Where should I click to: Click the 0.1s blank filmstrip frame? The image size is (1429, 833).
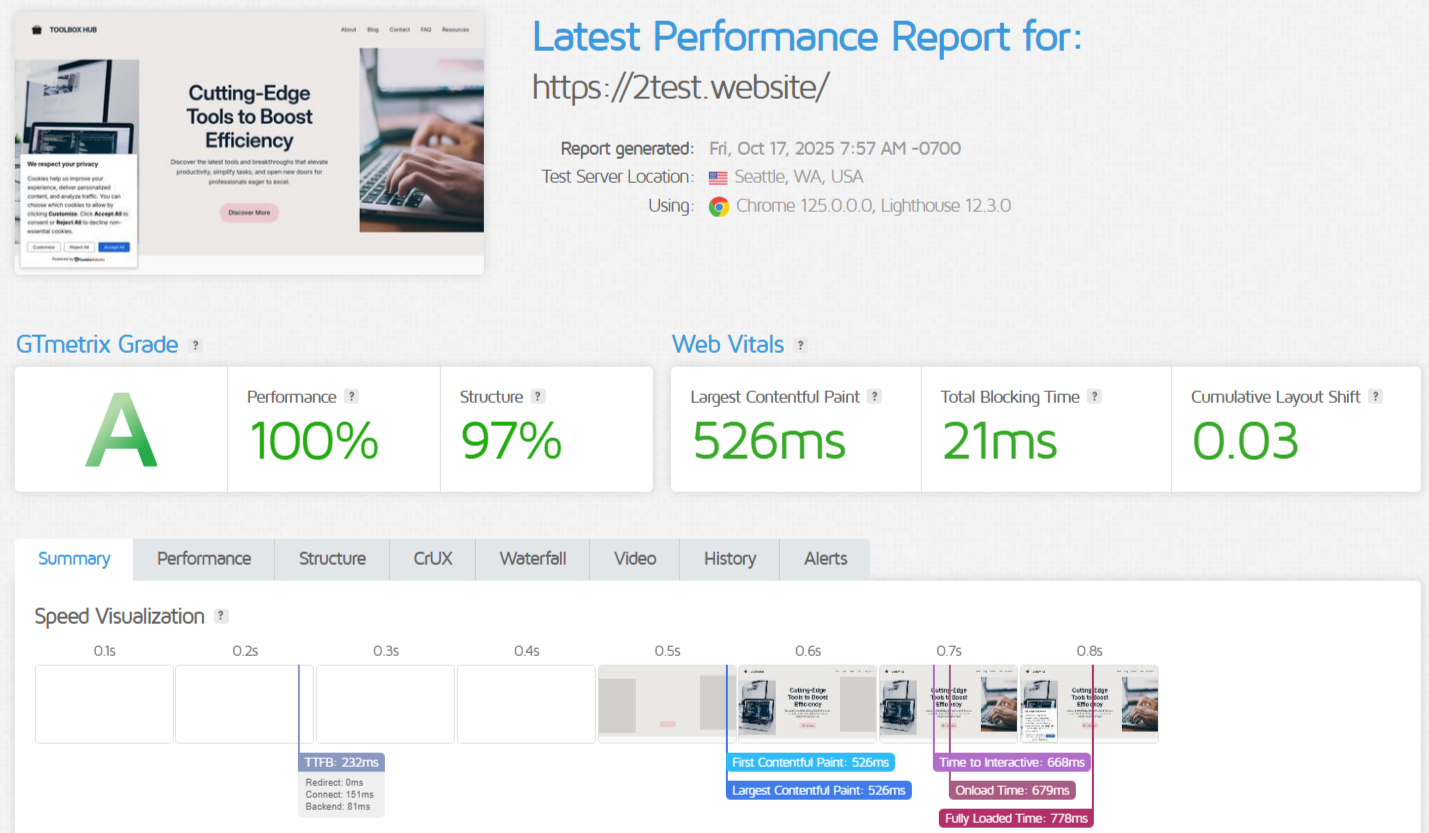104,704
